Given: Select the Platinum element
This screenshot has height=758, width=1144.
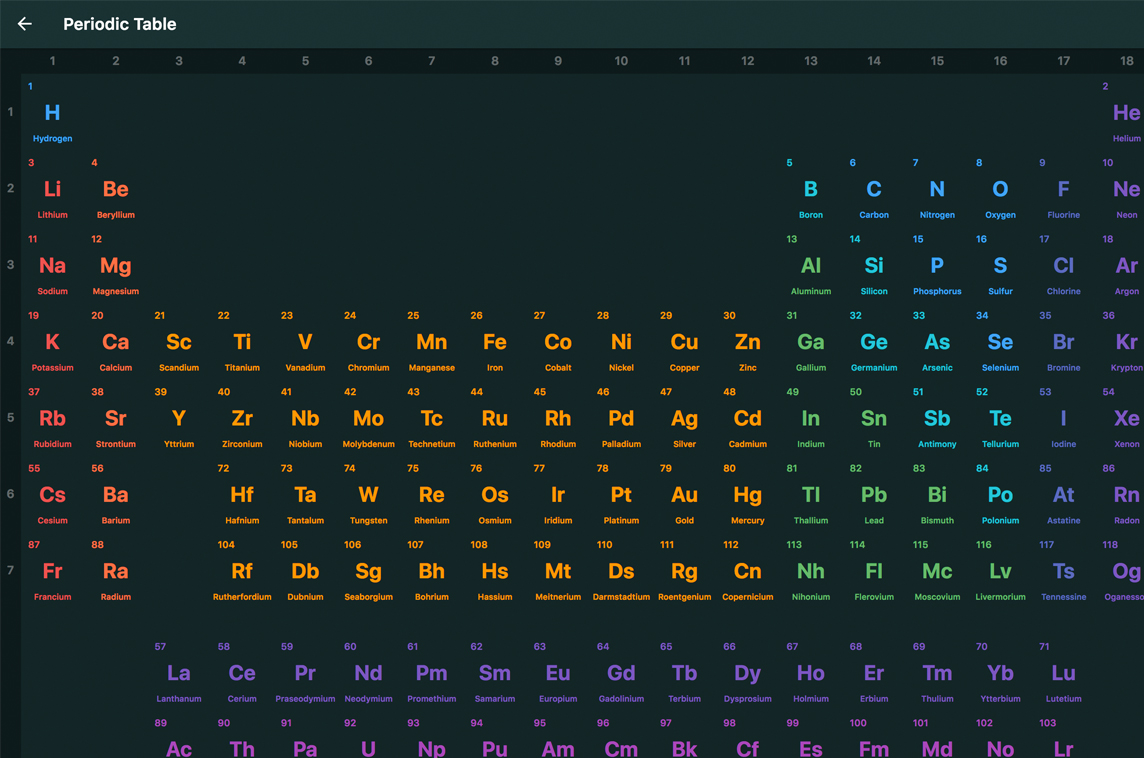Looking at the screenshot, I should tap(621, 495).
